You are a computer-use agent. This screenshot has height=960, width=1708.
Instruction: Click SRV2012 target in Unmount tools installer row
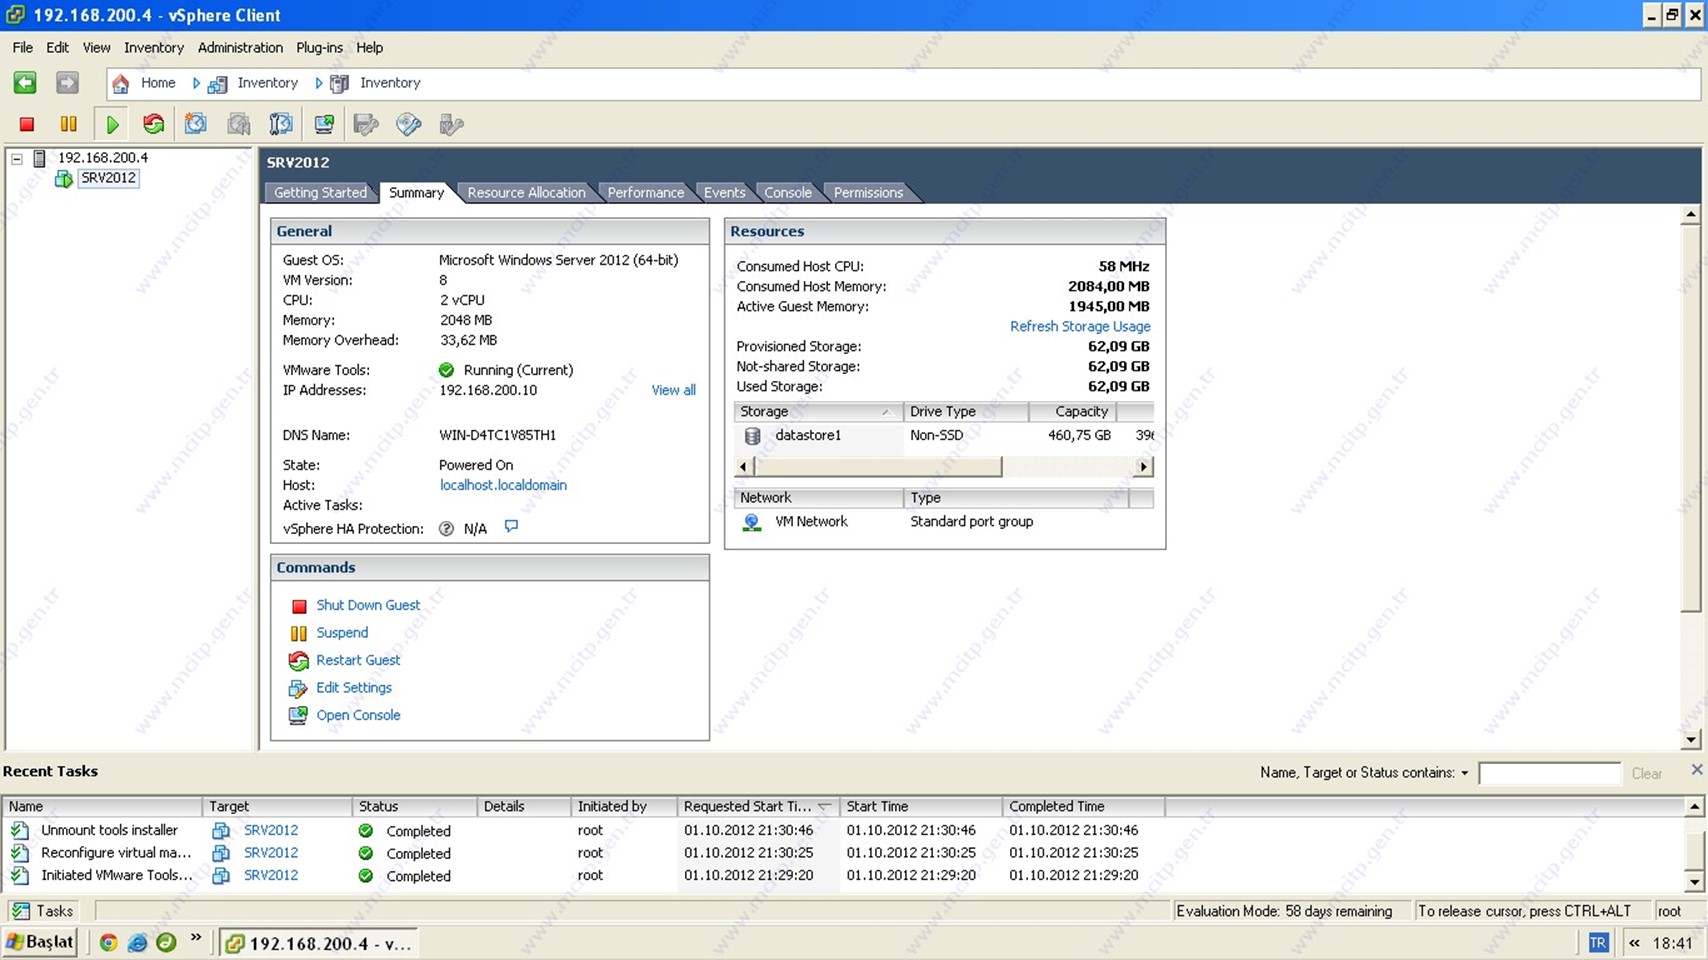click(x=271, y=830)
